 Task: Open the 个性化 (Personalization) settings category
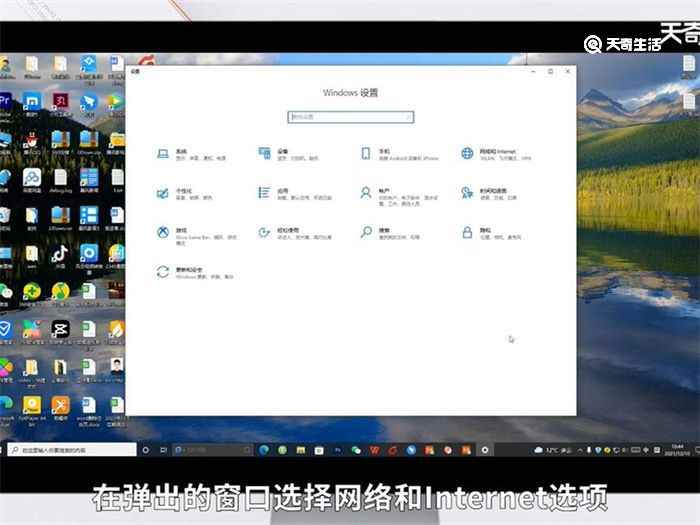(184, 194)
